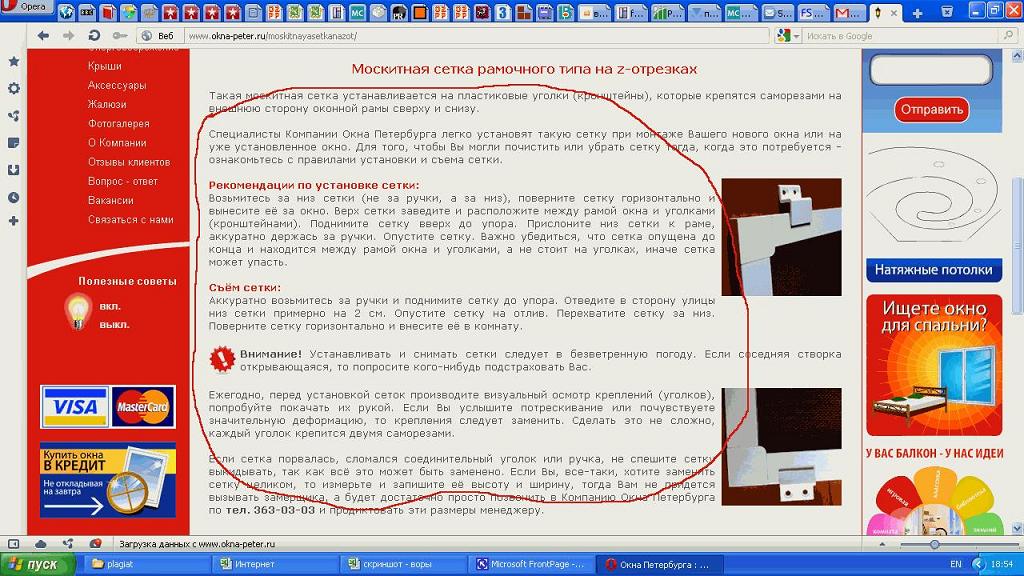Switch to the 'P...' chart tab
Screen dimensions: 1024x576
[667, 12]
